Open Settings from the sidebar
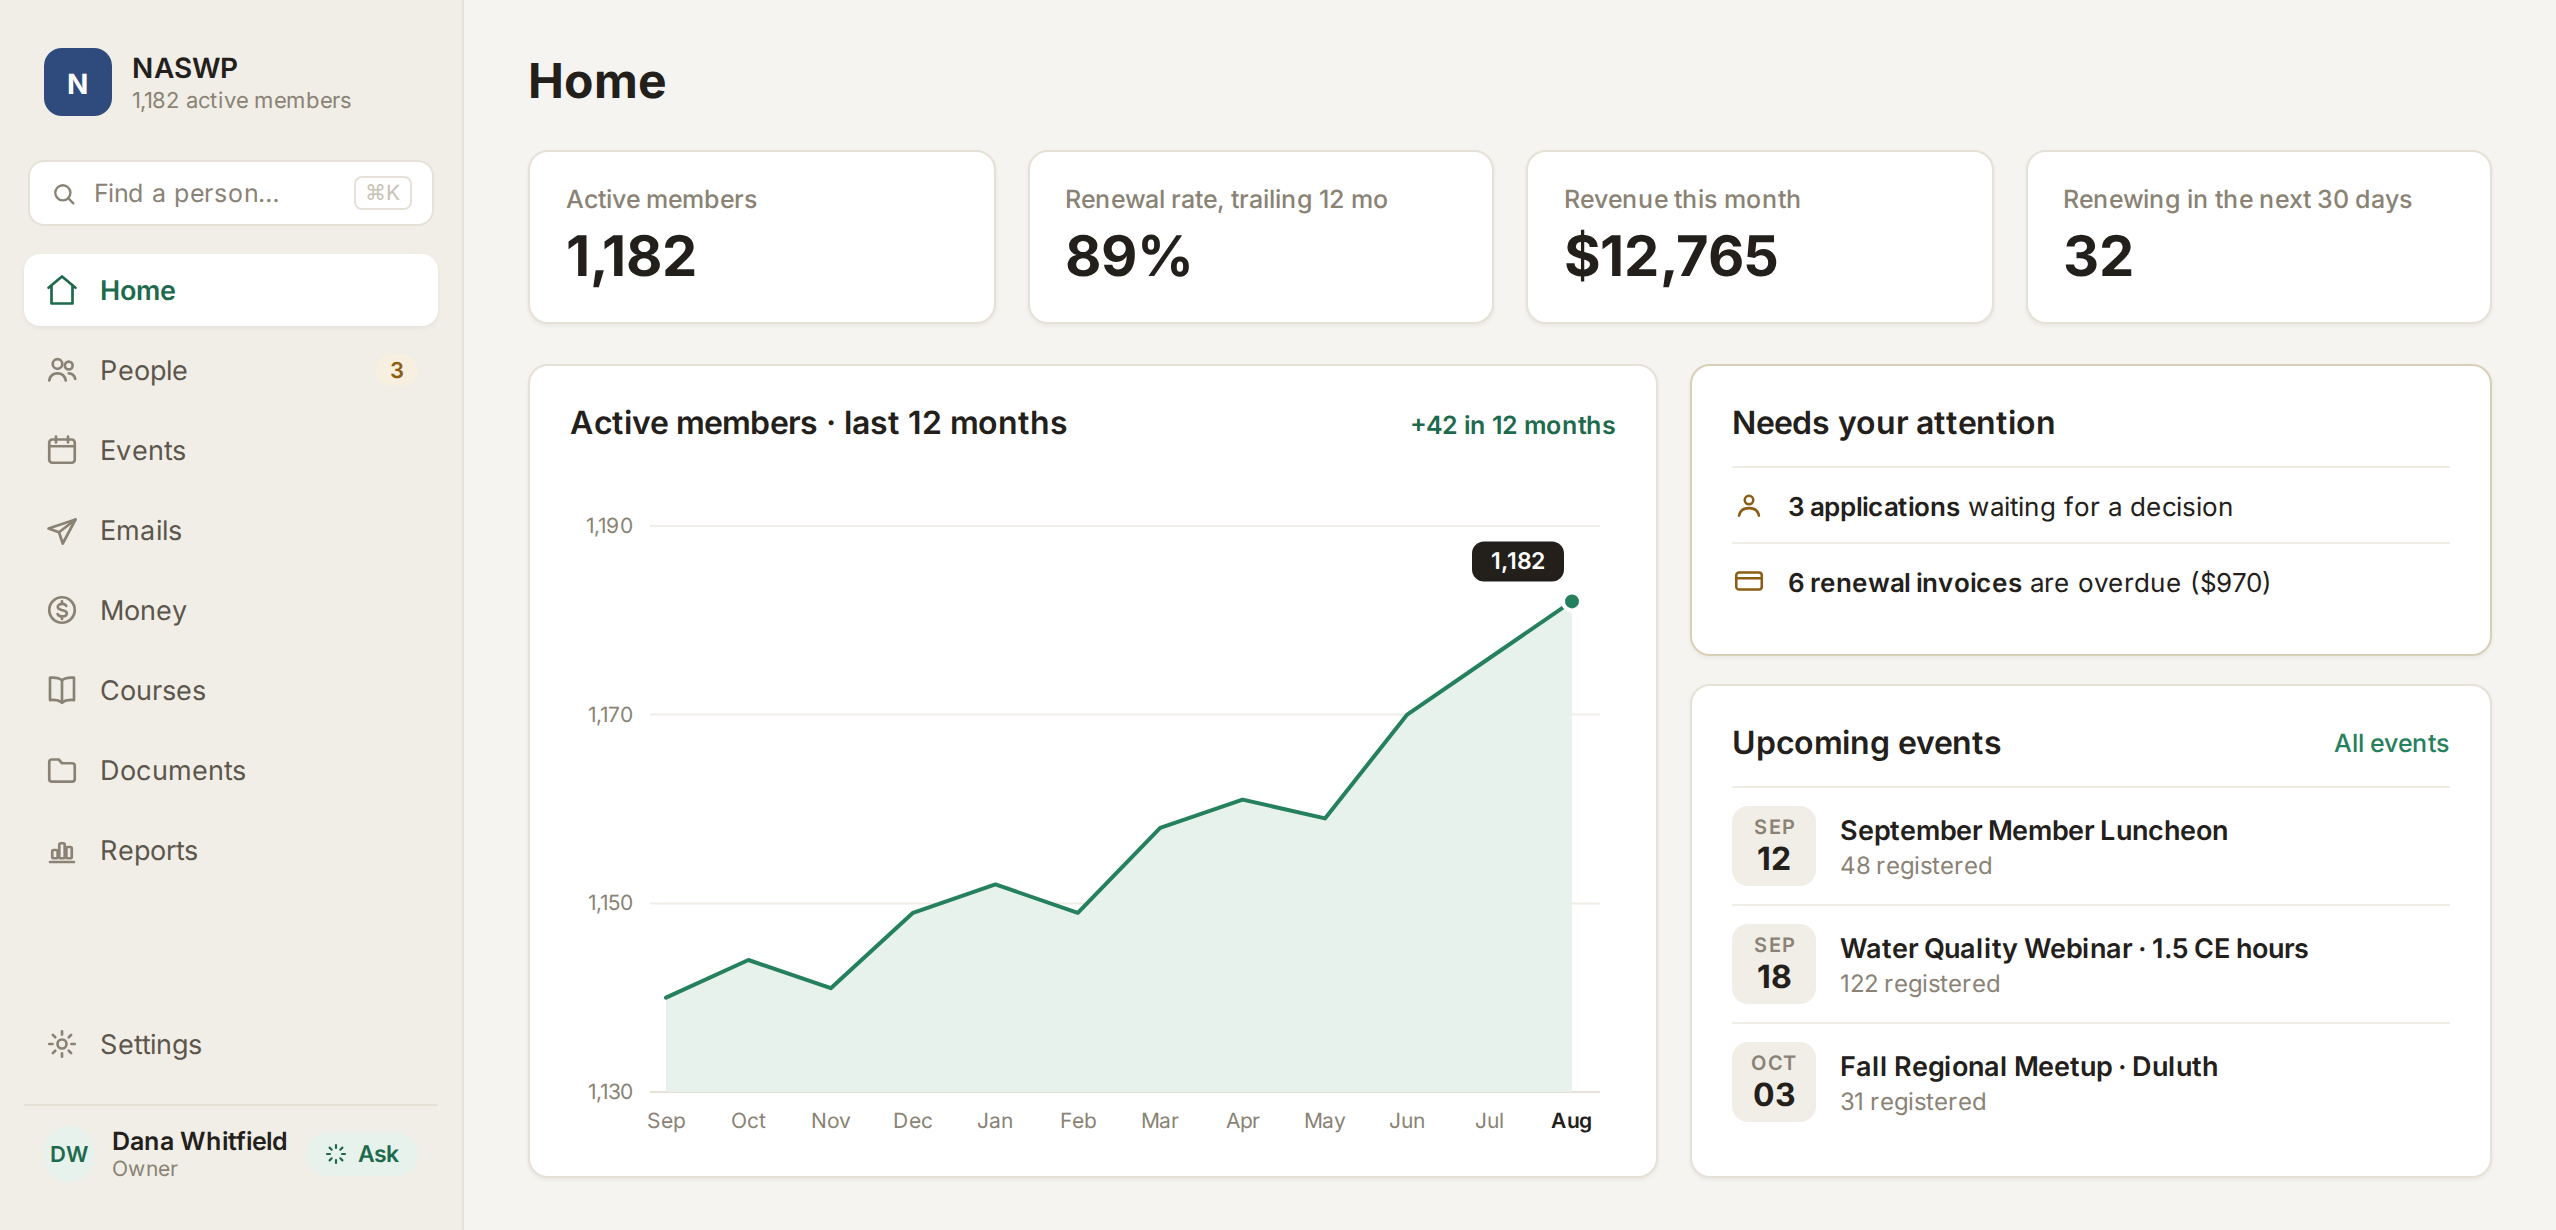Screen dimensions: 2556x1230 (x=231, y=1044)
